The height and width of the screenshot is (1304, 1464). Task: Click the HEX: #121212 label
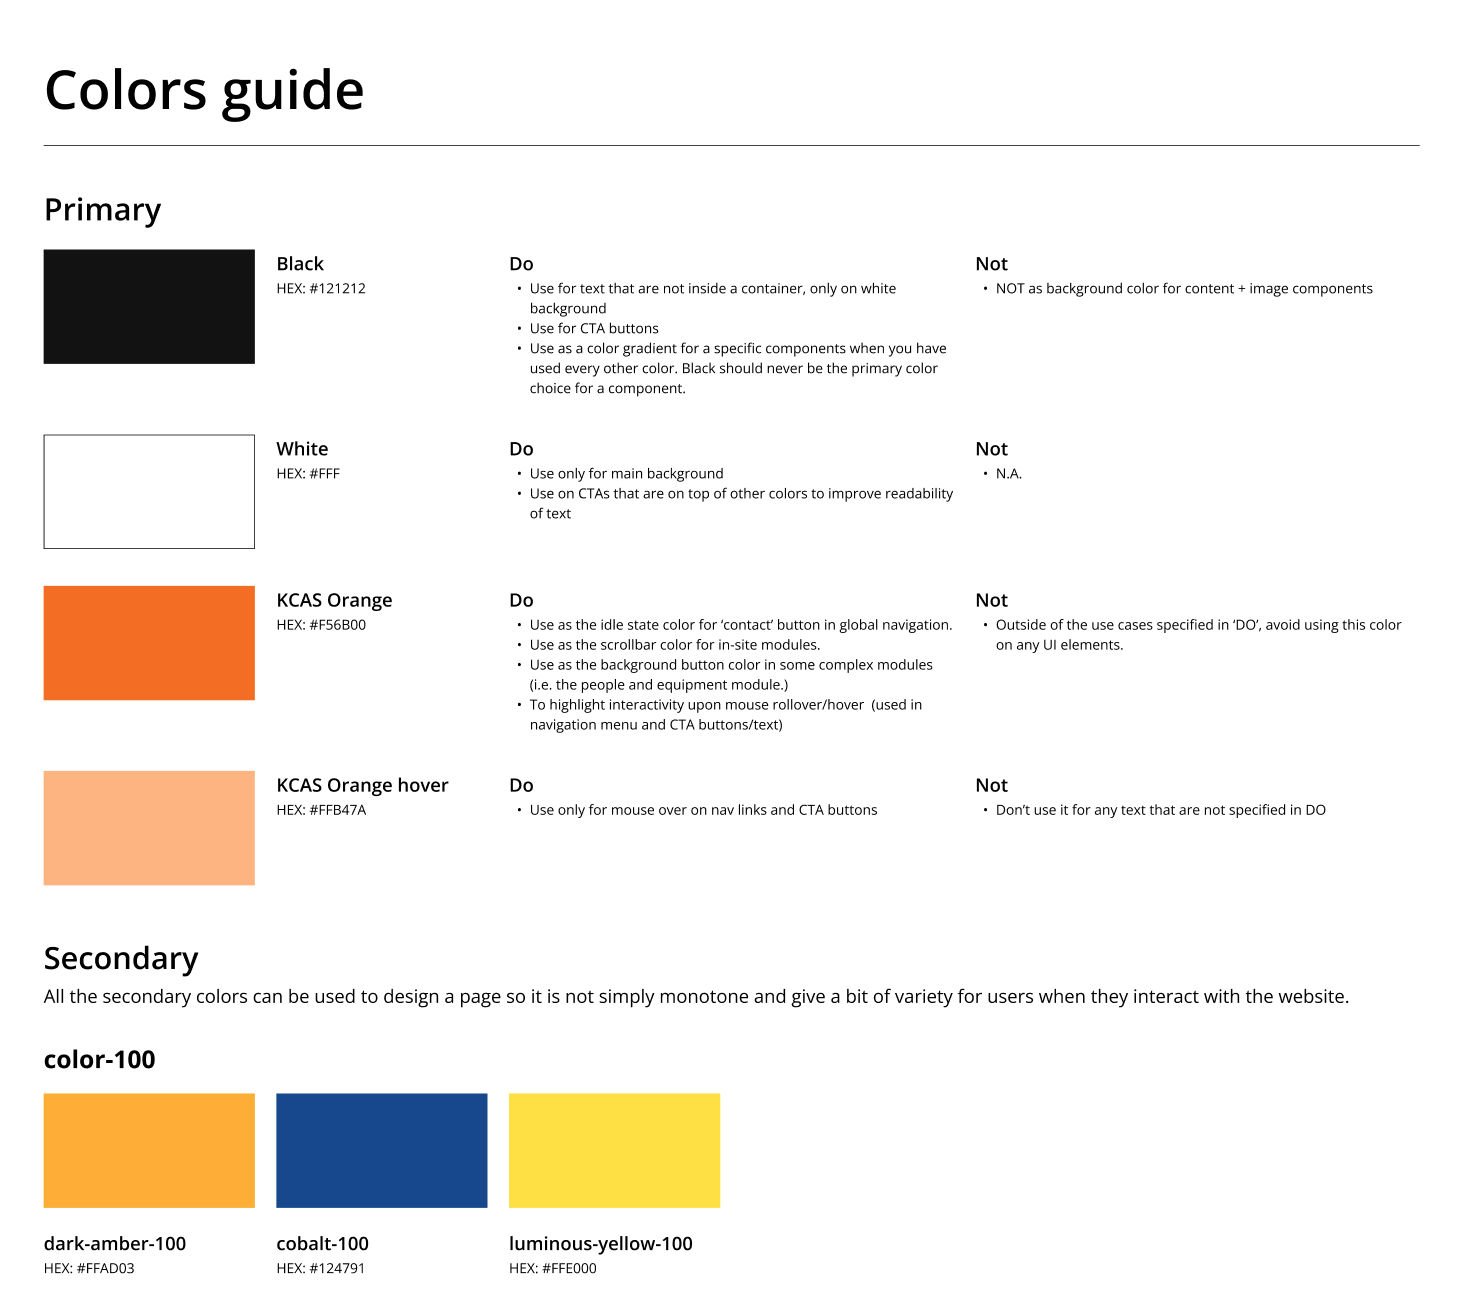(321, 288)
